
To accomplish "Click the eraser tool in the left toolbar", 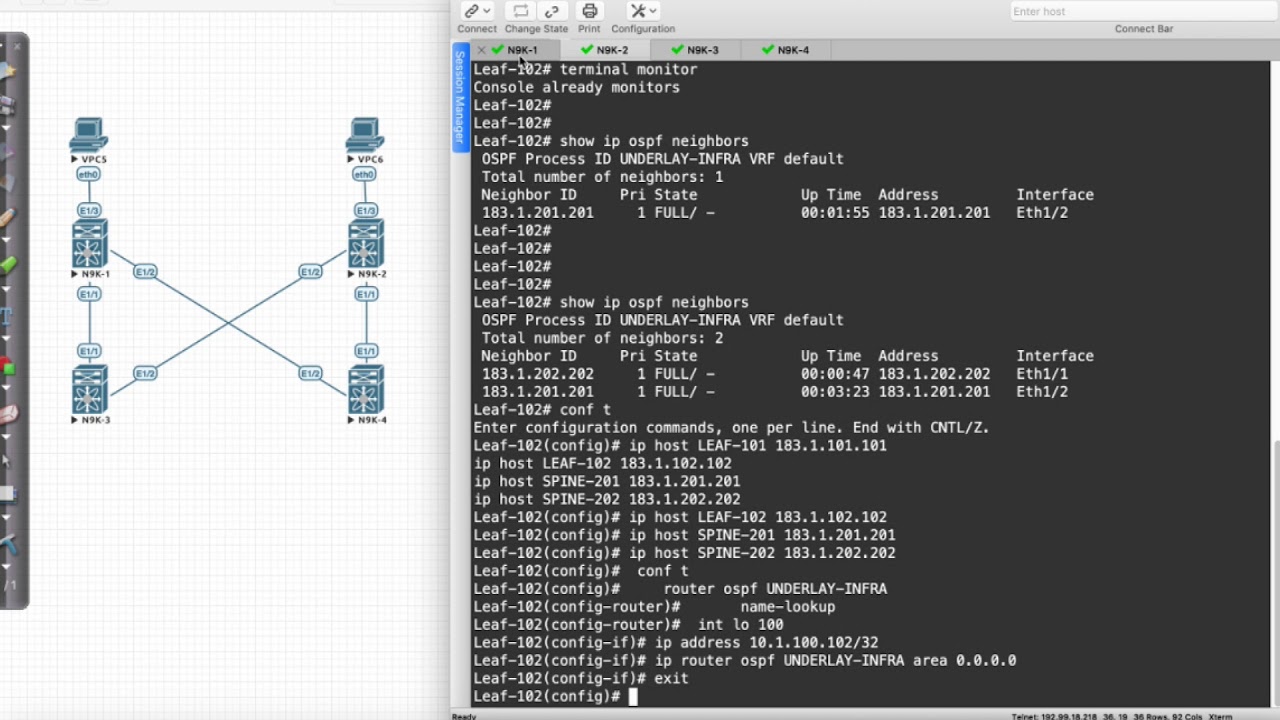I will [x=7, y=414].
